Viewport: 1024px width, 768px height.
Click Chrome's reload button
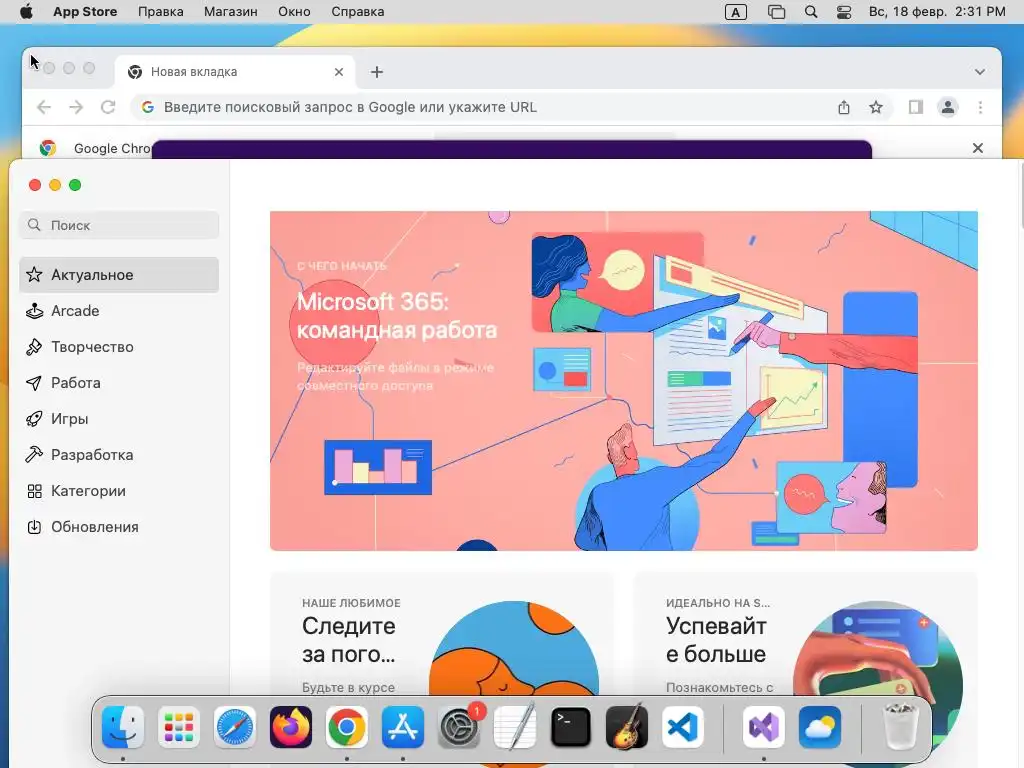tap(108, 107)
